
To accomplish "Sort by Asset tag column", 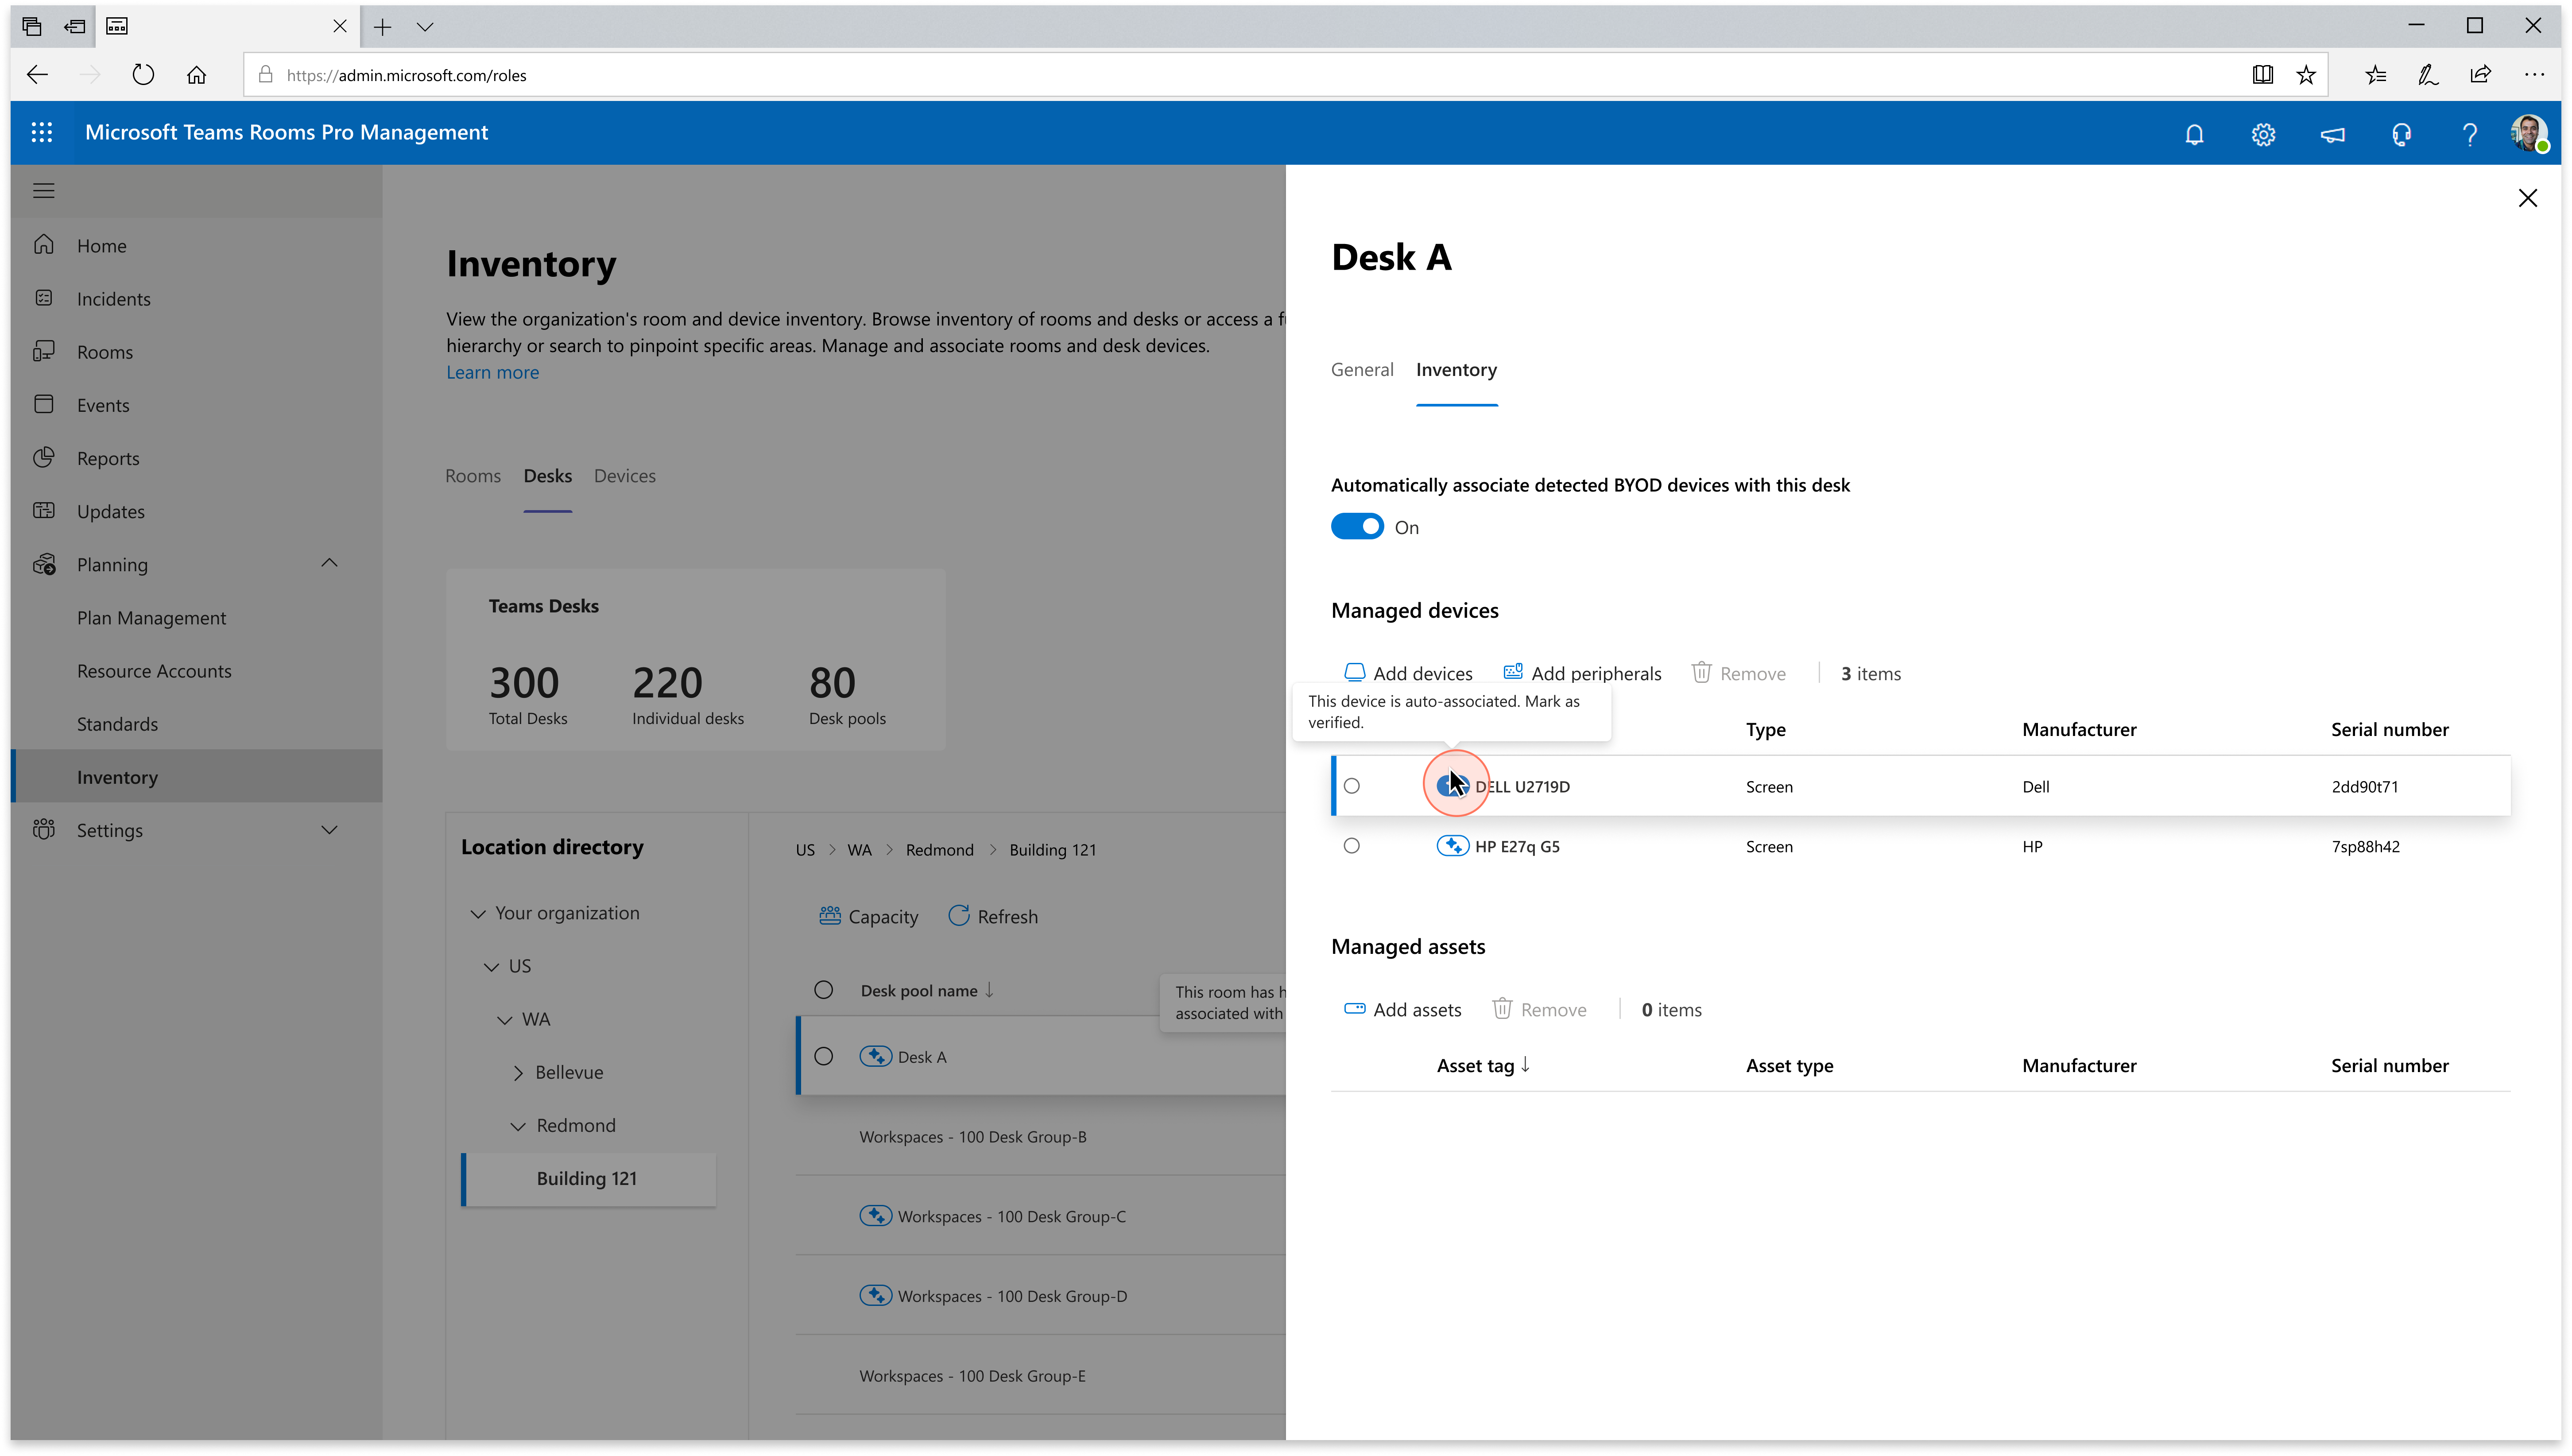I will 1483,1065.
